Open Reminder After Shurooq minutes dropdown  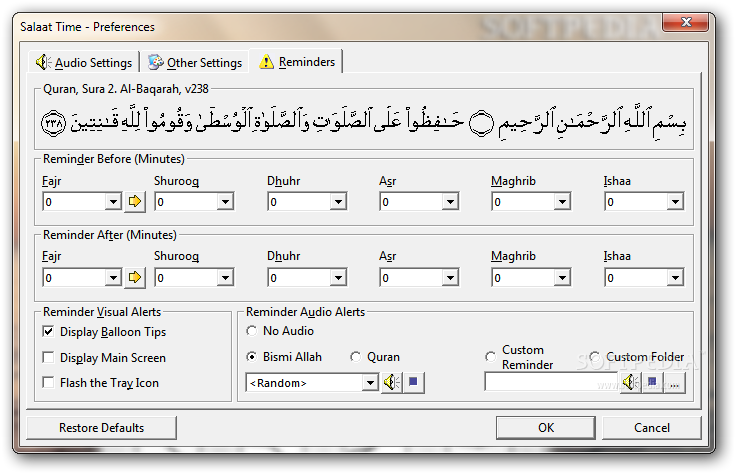click(x=225, y=277)
